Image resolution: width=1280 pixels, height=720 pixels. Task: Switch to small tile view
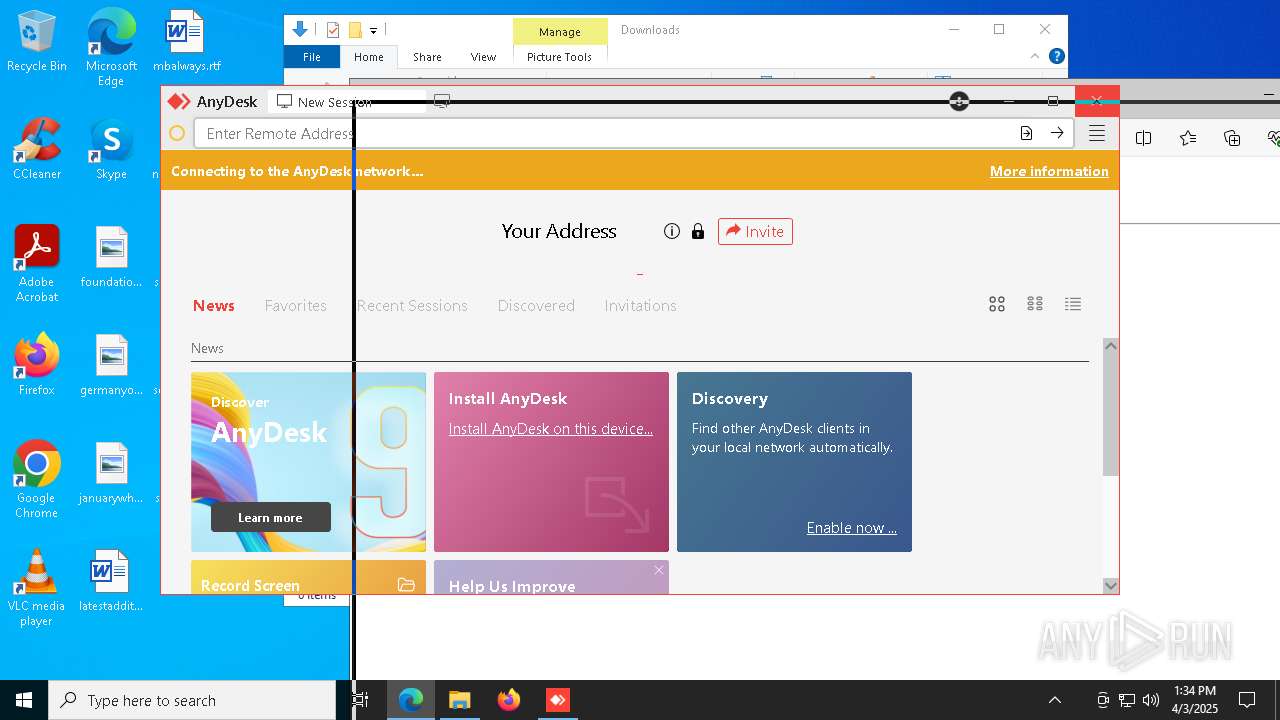click(x=1035, y=304)
